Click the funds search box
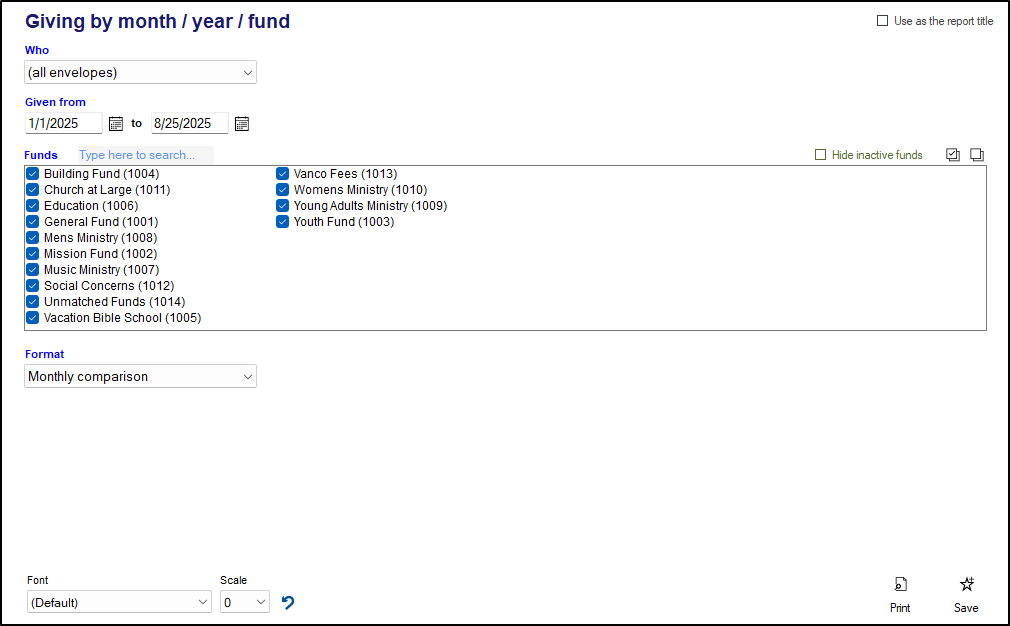 (x=143, y=154)
